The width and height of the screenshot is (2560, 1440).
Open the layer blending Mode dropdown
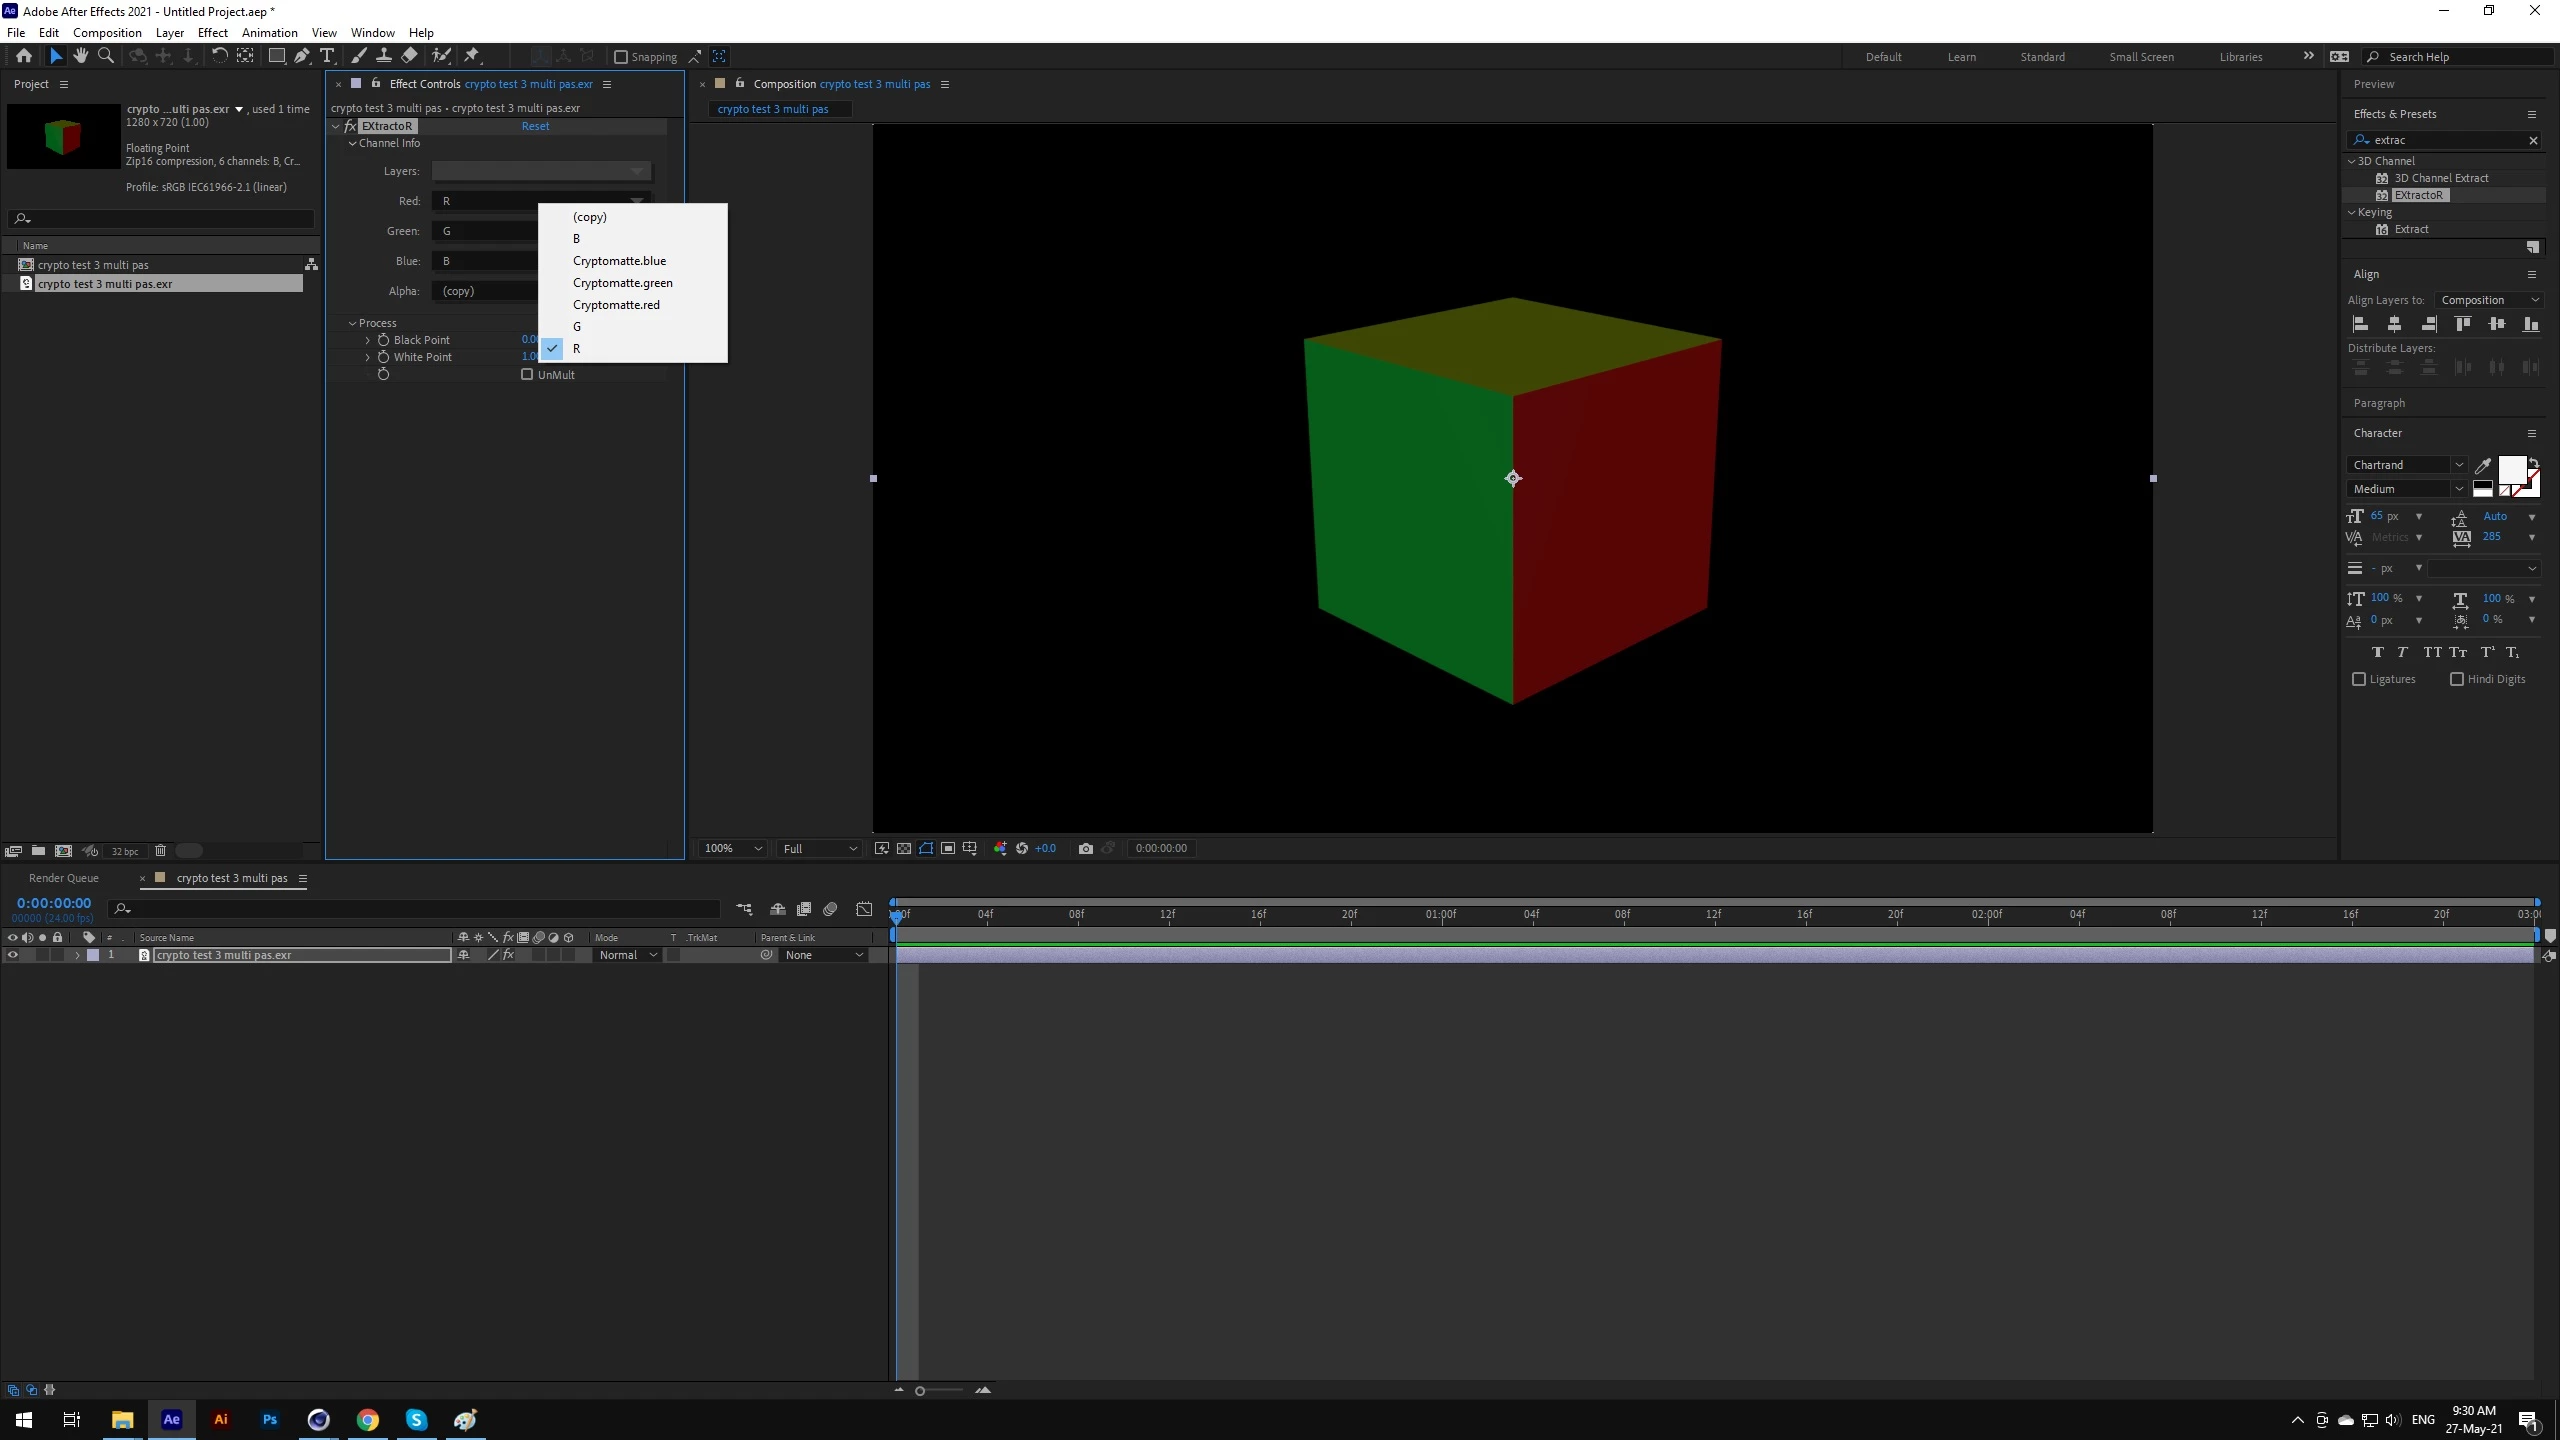pos(628,955)
